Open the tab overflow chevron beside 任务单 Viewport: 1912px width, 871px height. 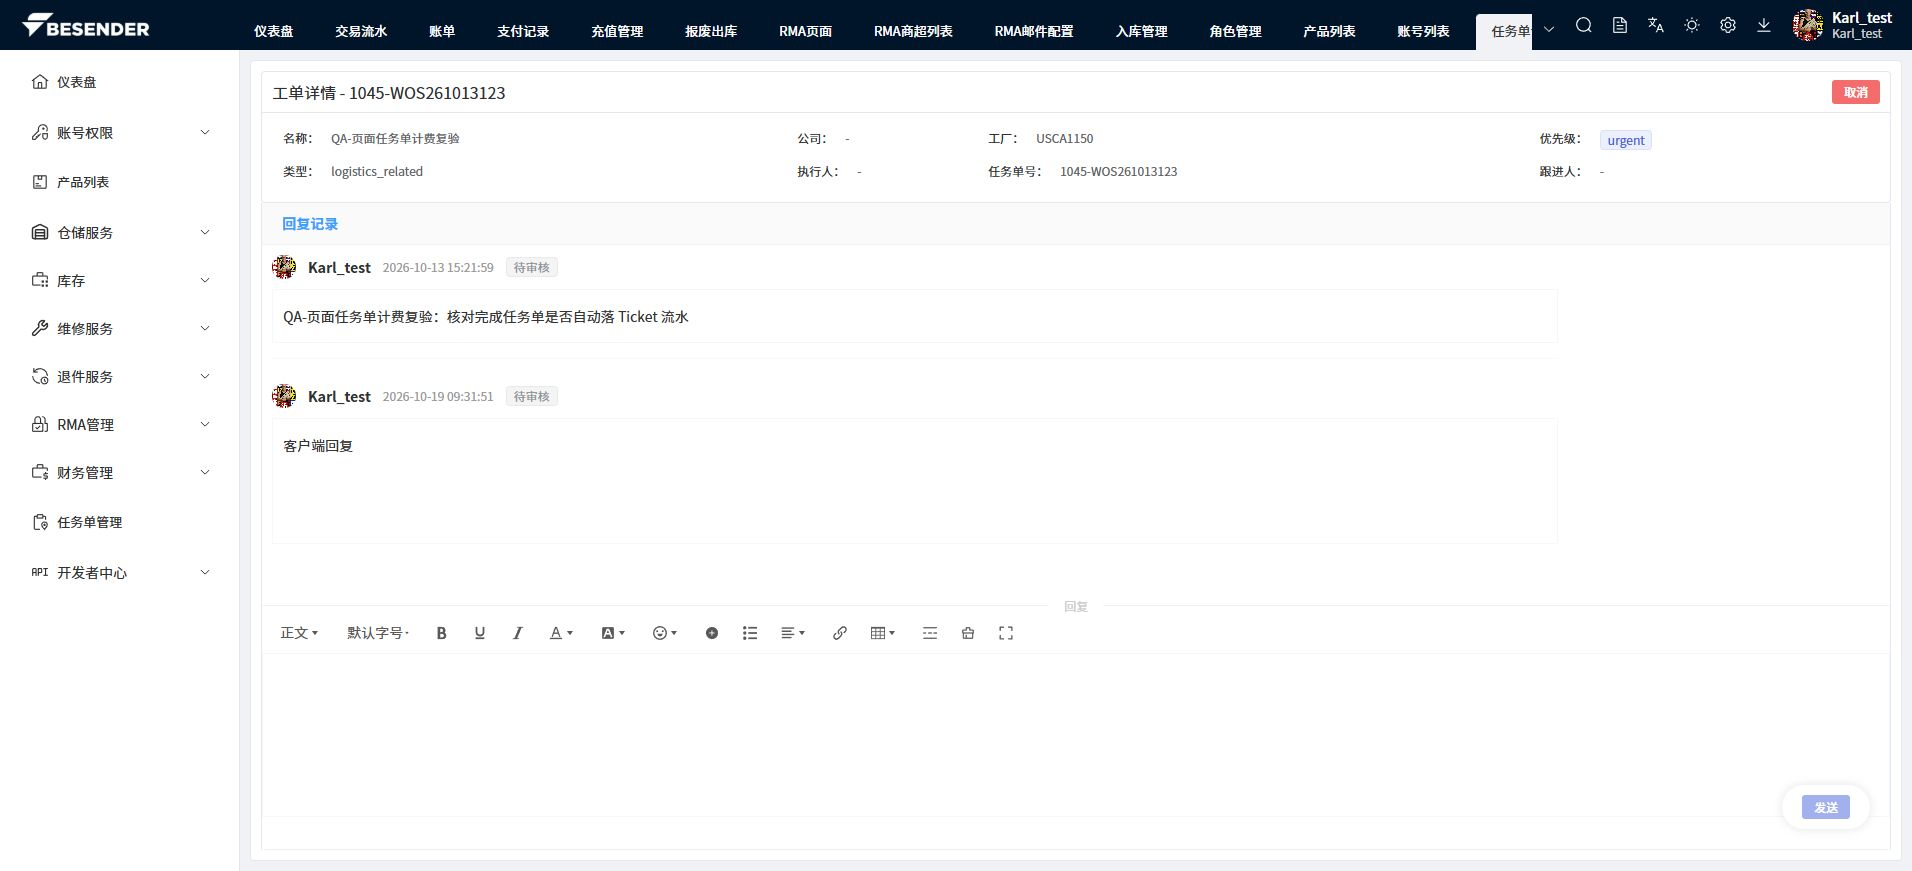coord(1549,30)
